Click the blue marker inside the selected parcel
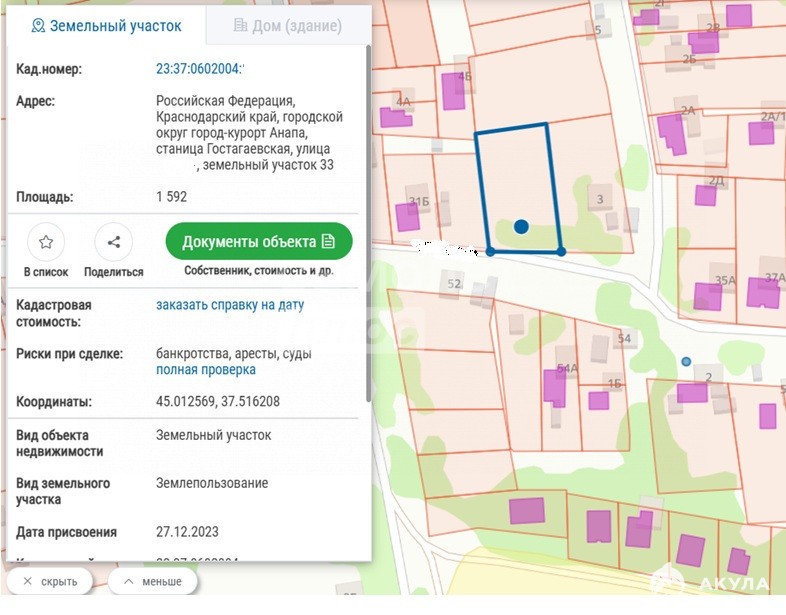This screenshot has width=786, height=615. pyautogui.click(x=521, y=227)
